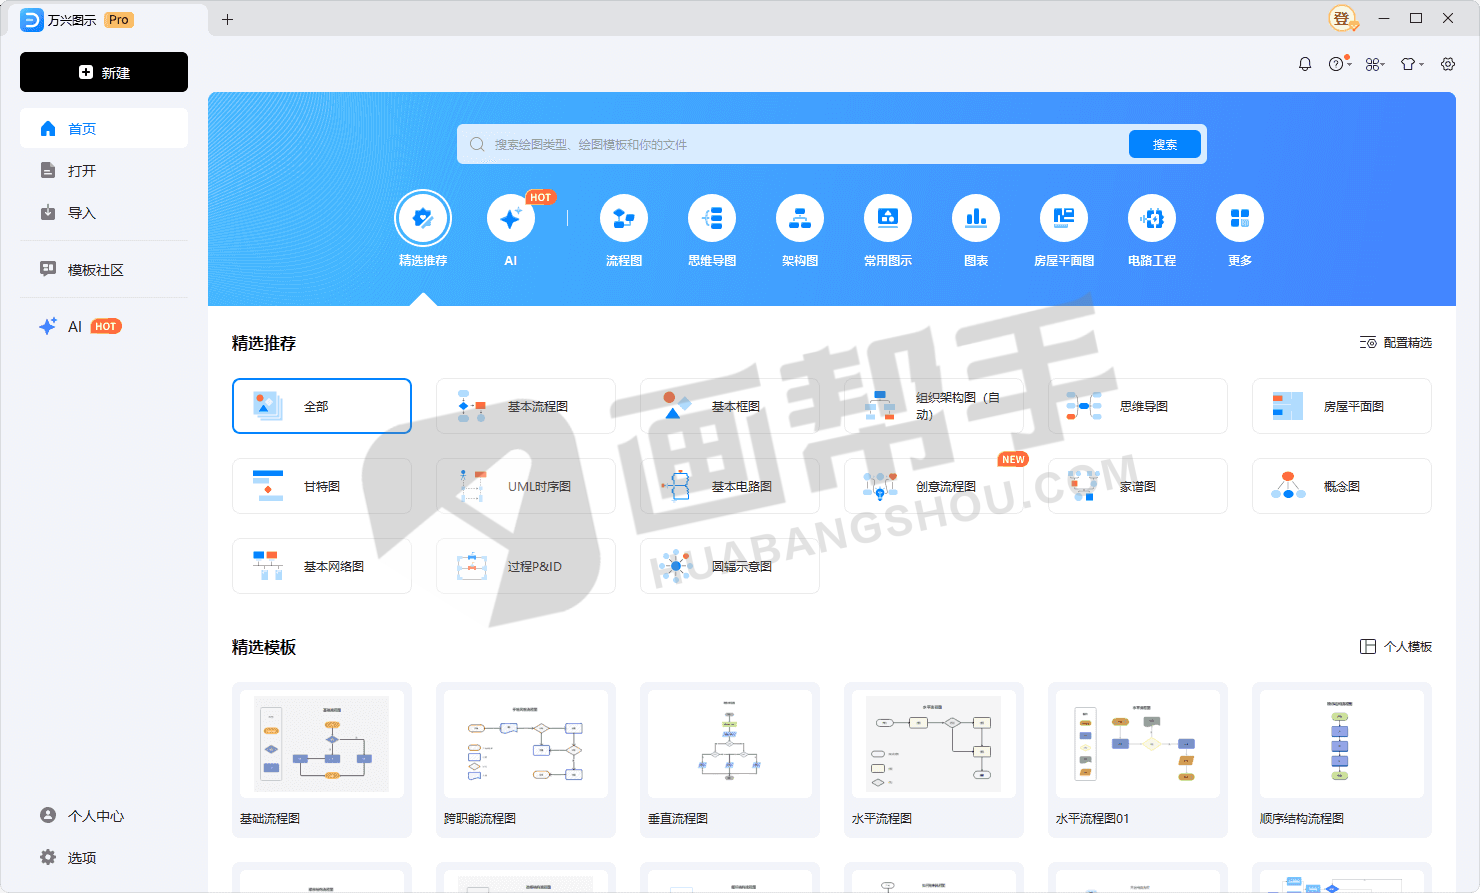
Task: Select 导入 in the left sidebar
Action: click(81, 213)
